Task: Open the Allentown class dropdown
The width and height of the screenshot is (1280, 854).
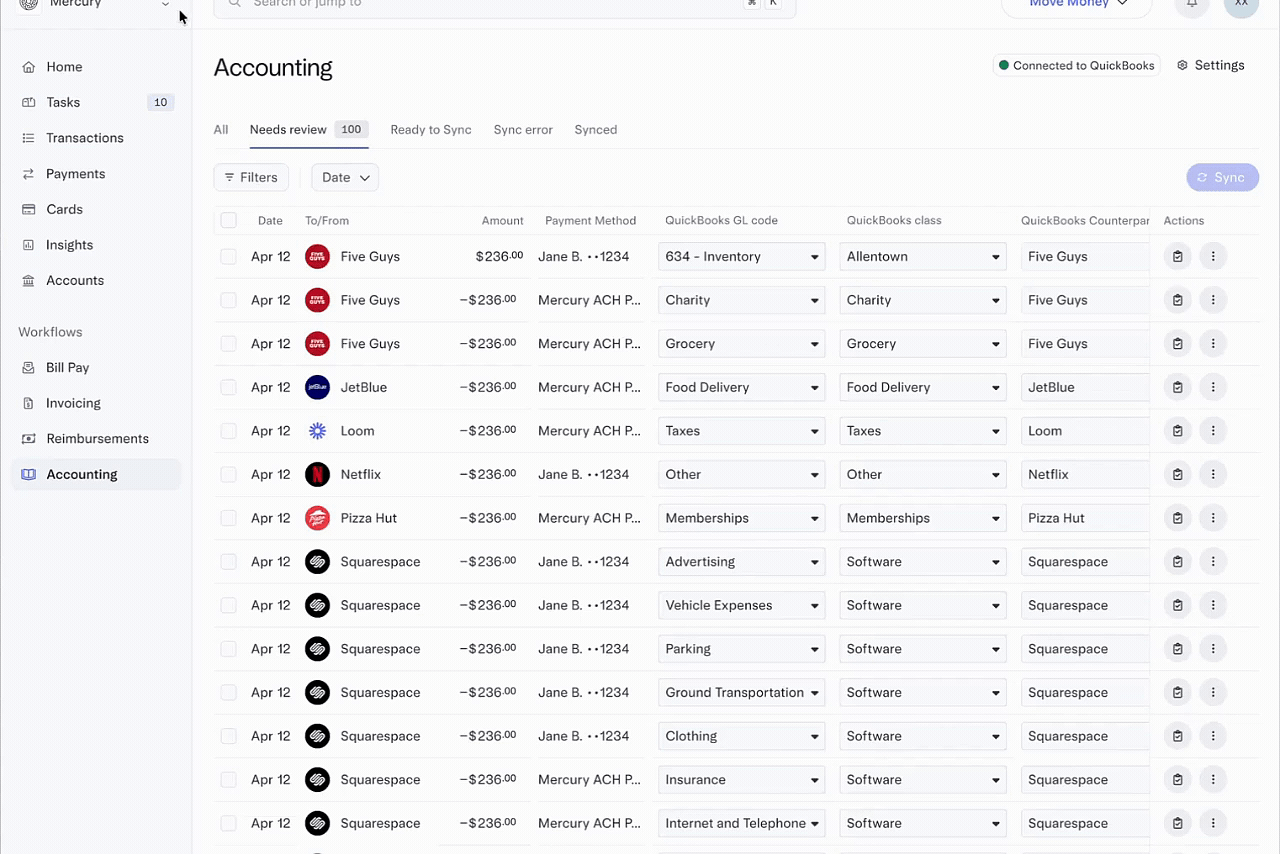Action: tap(923, 257)
